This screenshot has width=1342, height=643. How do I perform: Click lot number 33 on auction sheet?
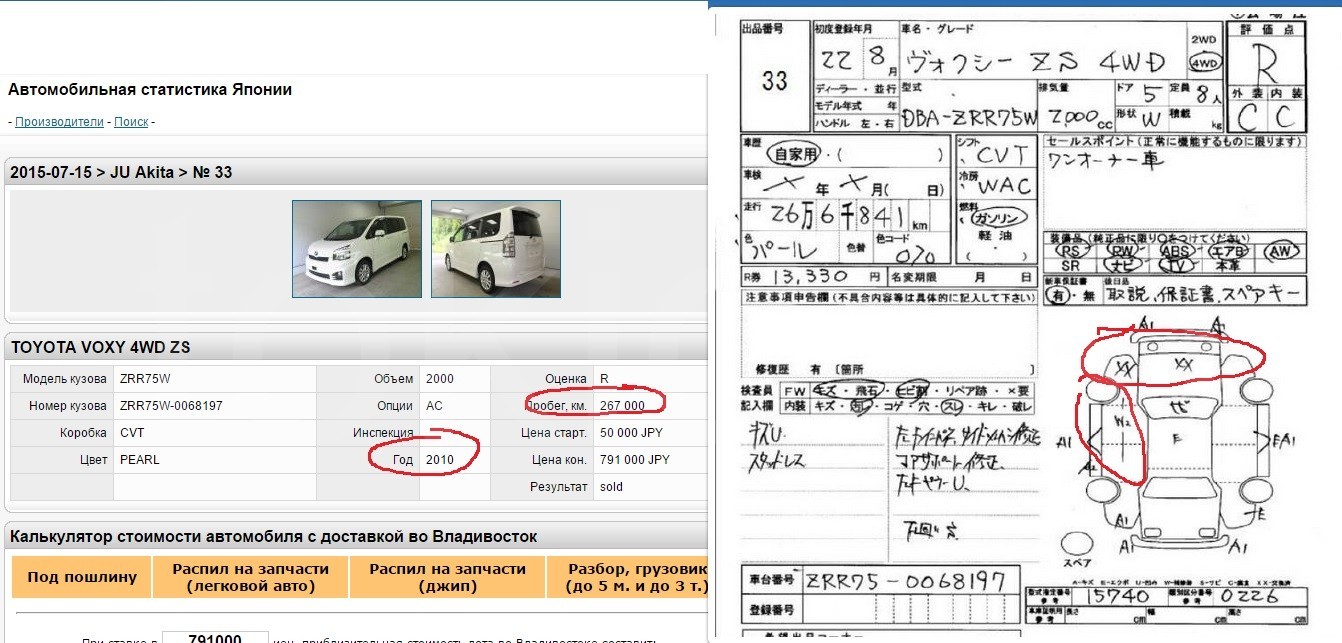774,81
